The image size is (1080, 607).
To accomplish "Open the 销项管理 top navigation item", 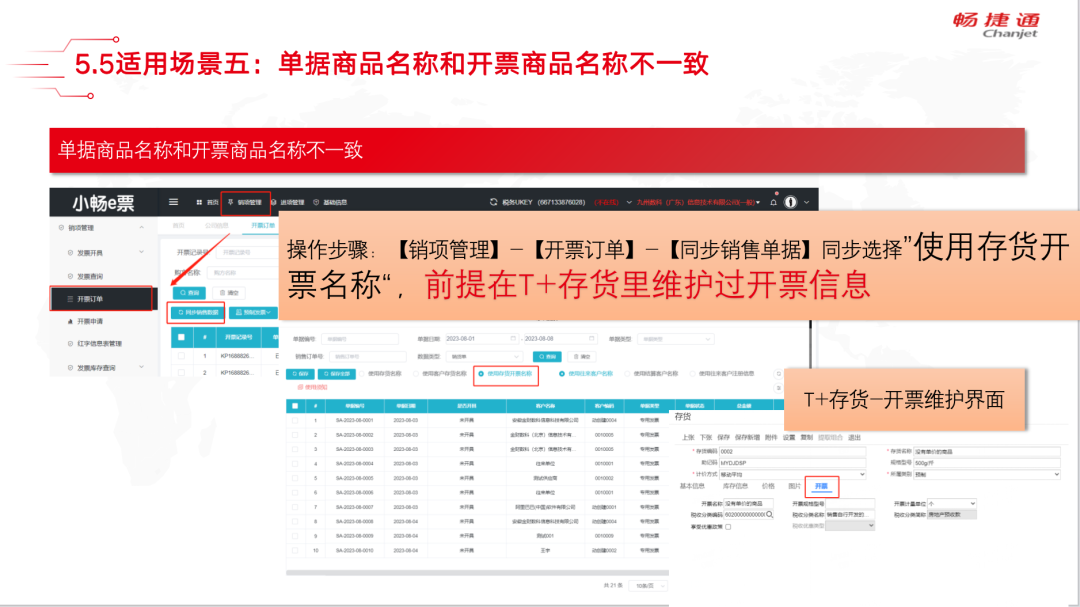I will click(245, 203).
